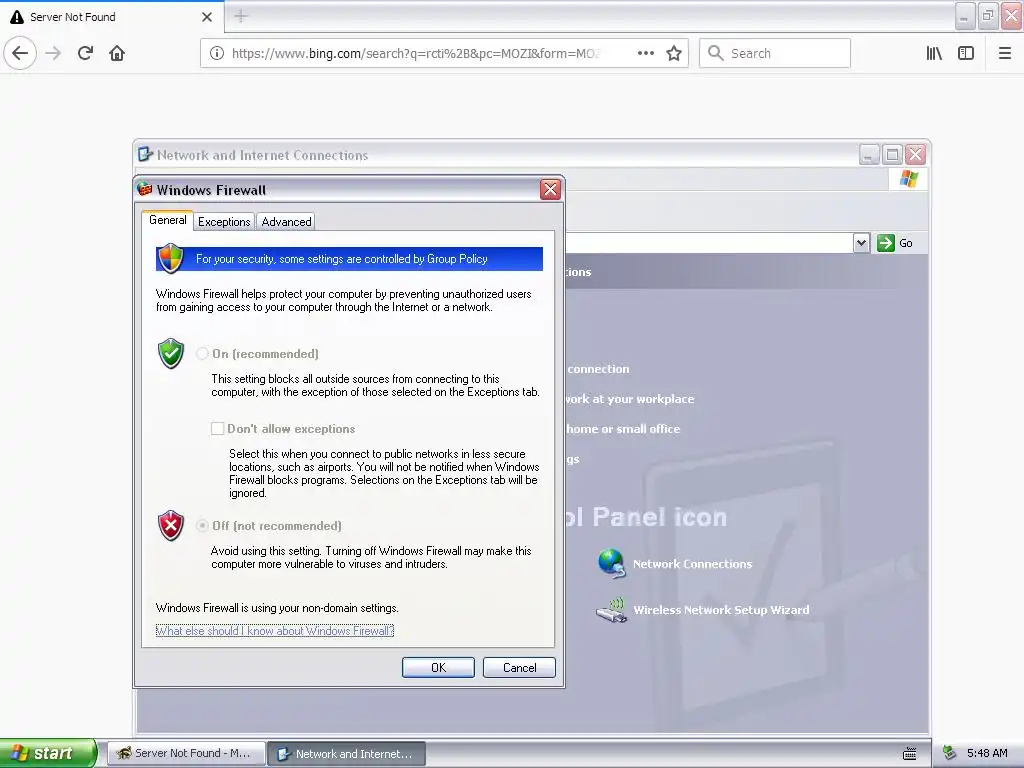Cancel the Windows Firewall dialog
The height and width of the screenshot is (768, 1024).
pyautogui.click(x=519, y=667)
